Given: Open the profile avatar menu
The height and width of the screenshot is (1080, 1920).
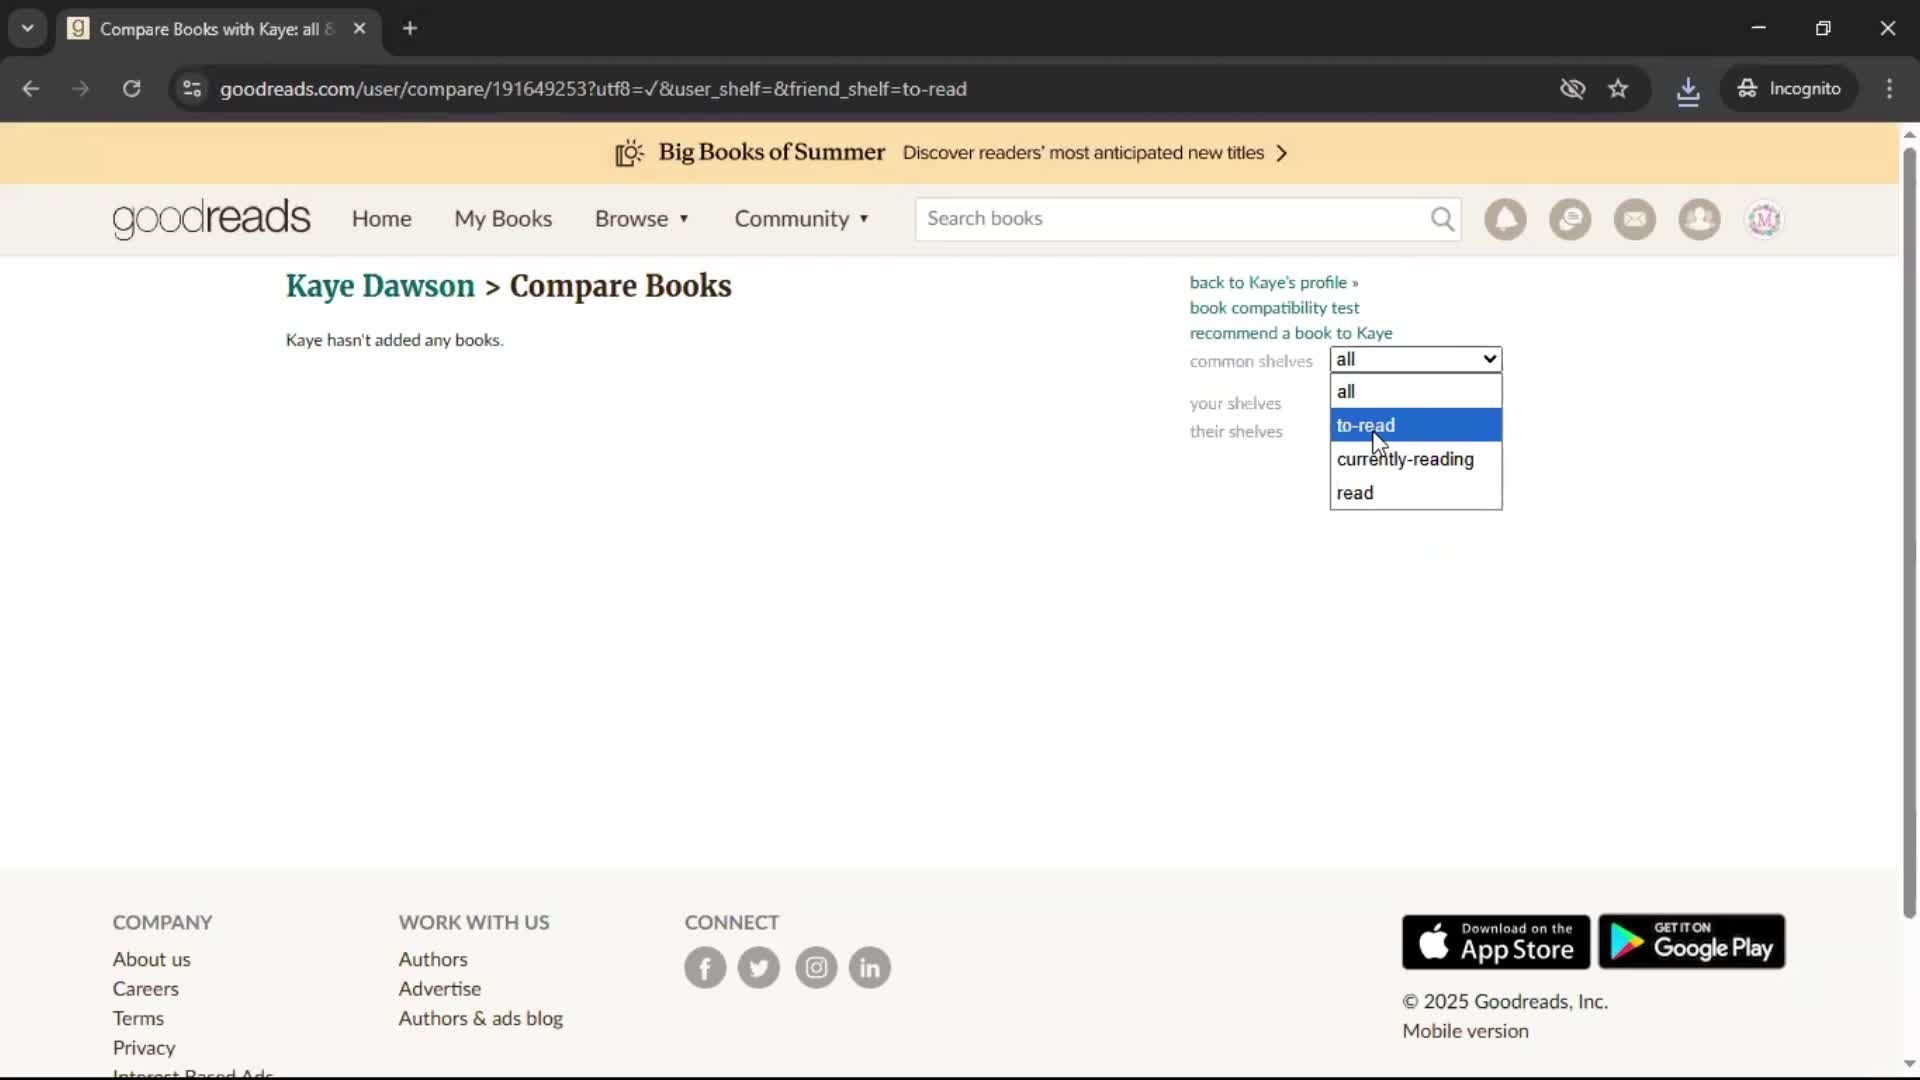Looking at the screenshot, I should (x=1764, y=219).
